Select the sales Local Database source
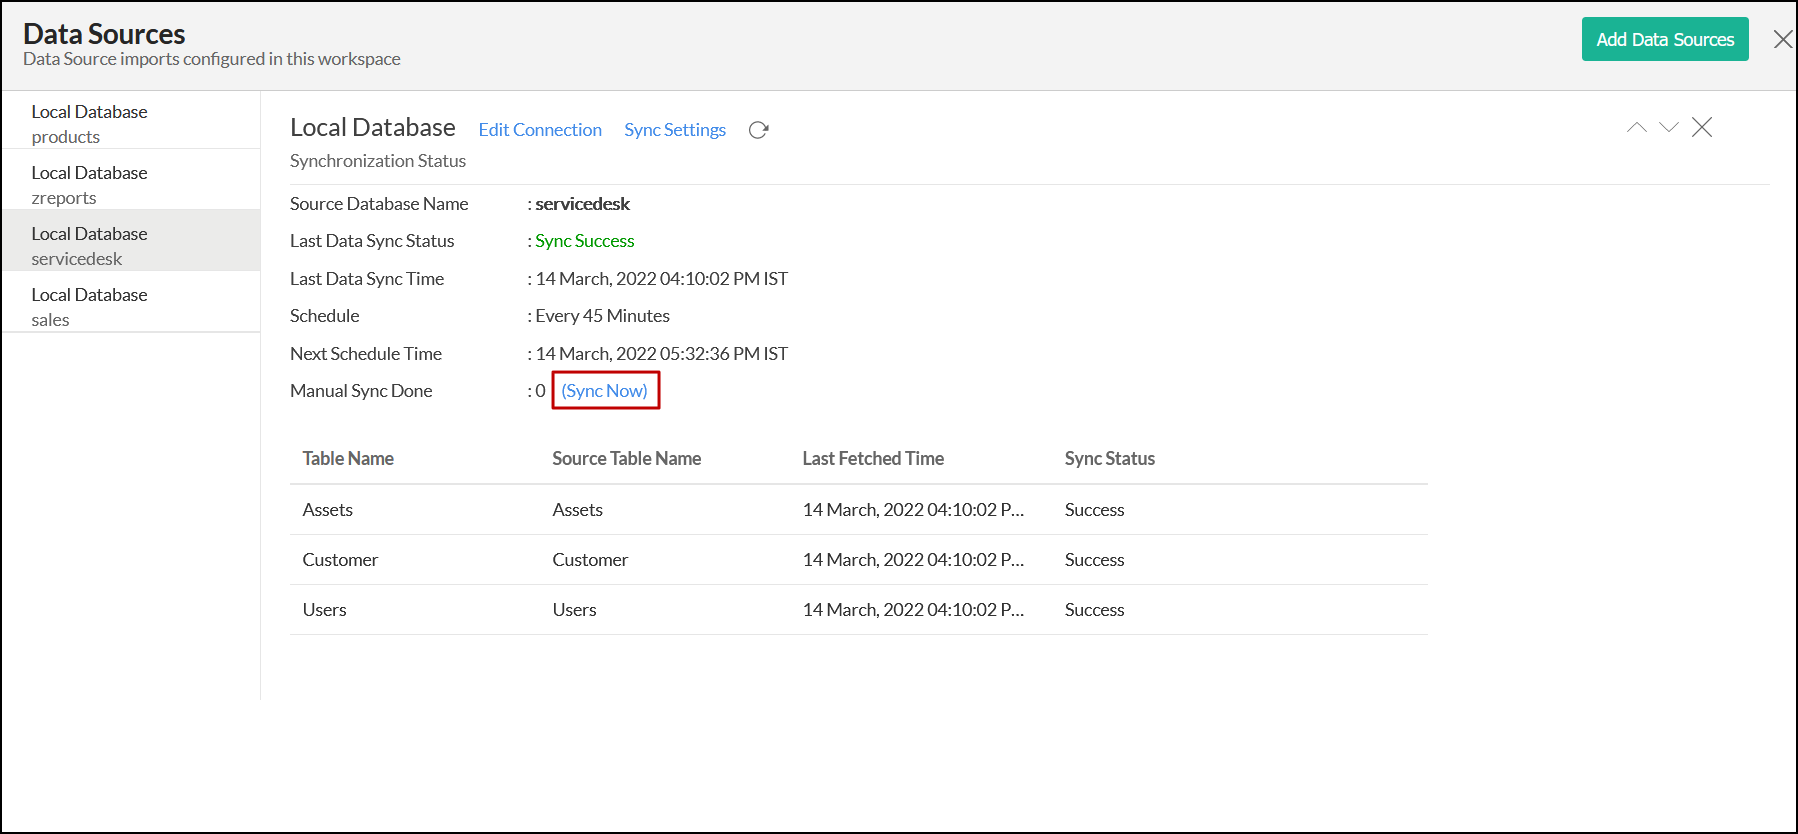 (x=130, y=307)
